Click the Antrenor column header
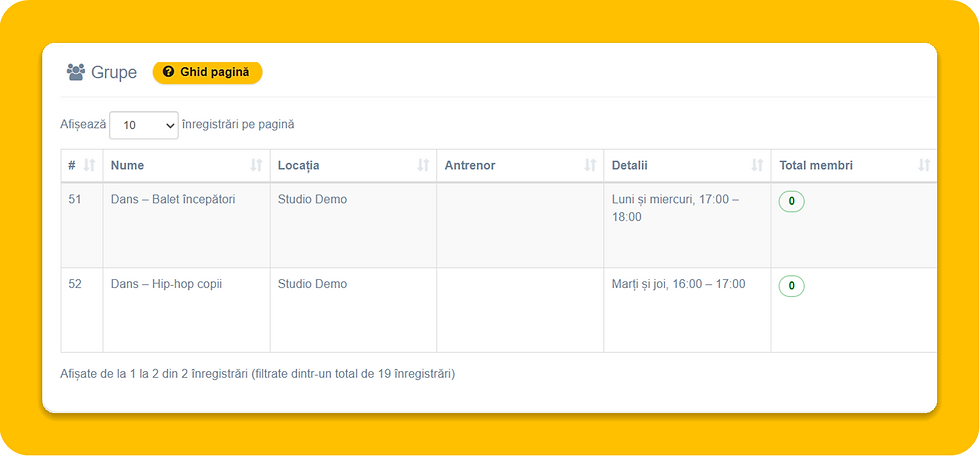980x456 pixels. coord(520,166)
